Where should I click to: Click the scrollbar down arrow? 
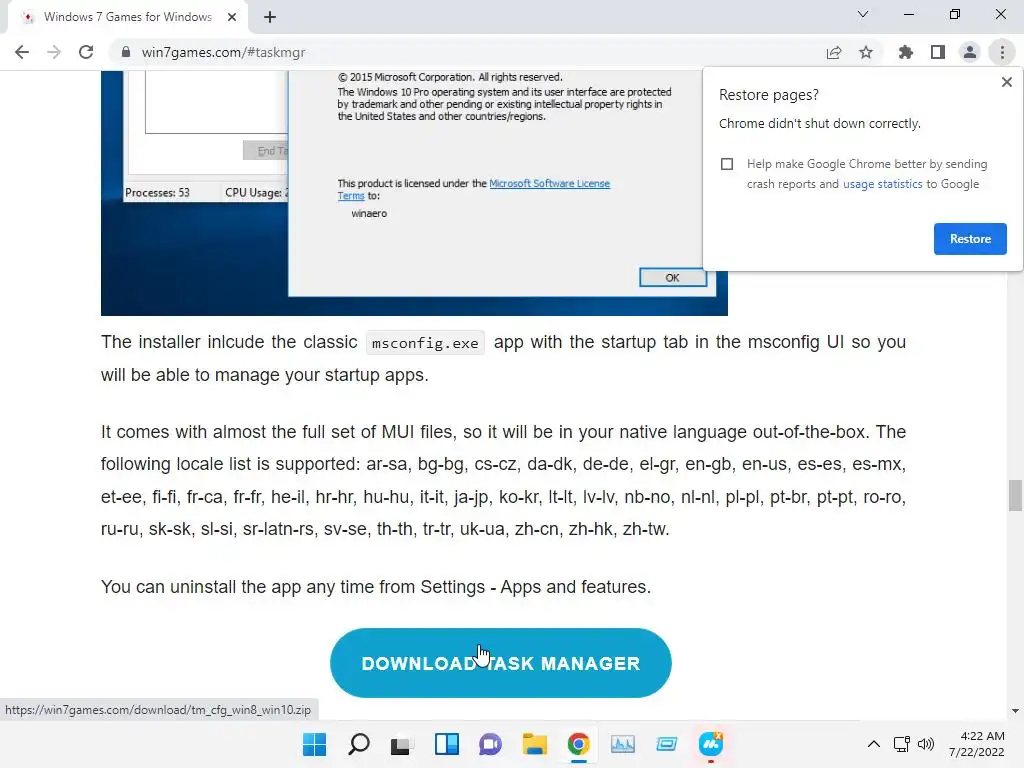[x=1015, y=711]
